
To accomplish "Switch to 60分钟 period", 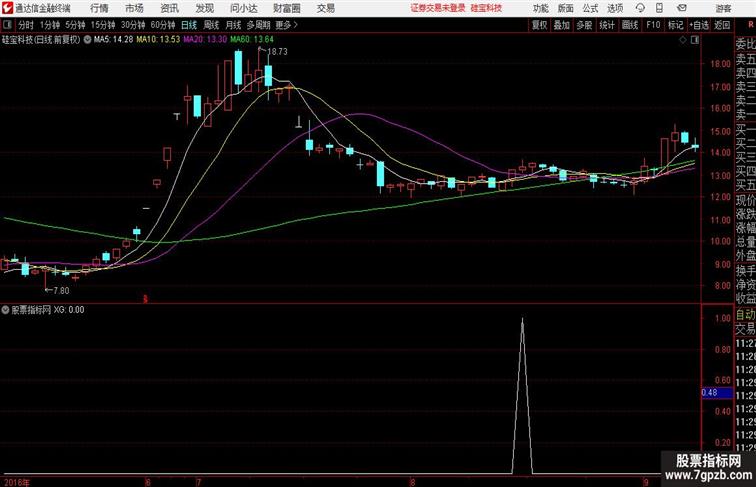I will pyautogui.click(x=163, y=25).
